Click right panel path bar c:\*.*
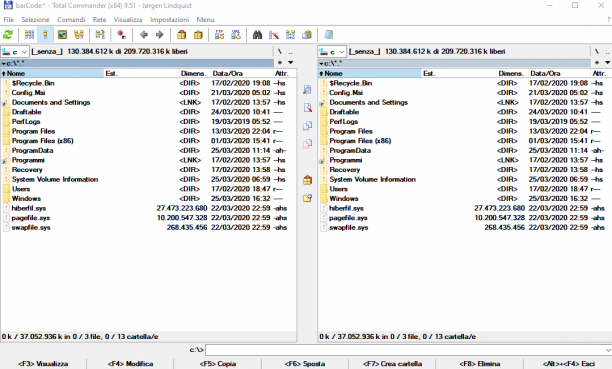 (455, 63)
